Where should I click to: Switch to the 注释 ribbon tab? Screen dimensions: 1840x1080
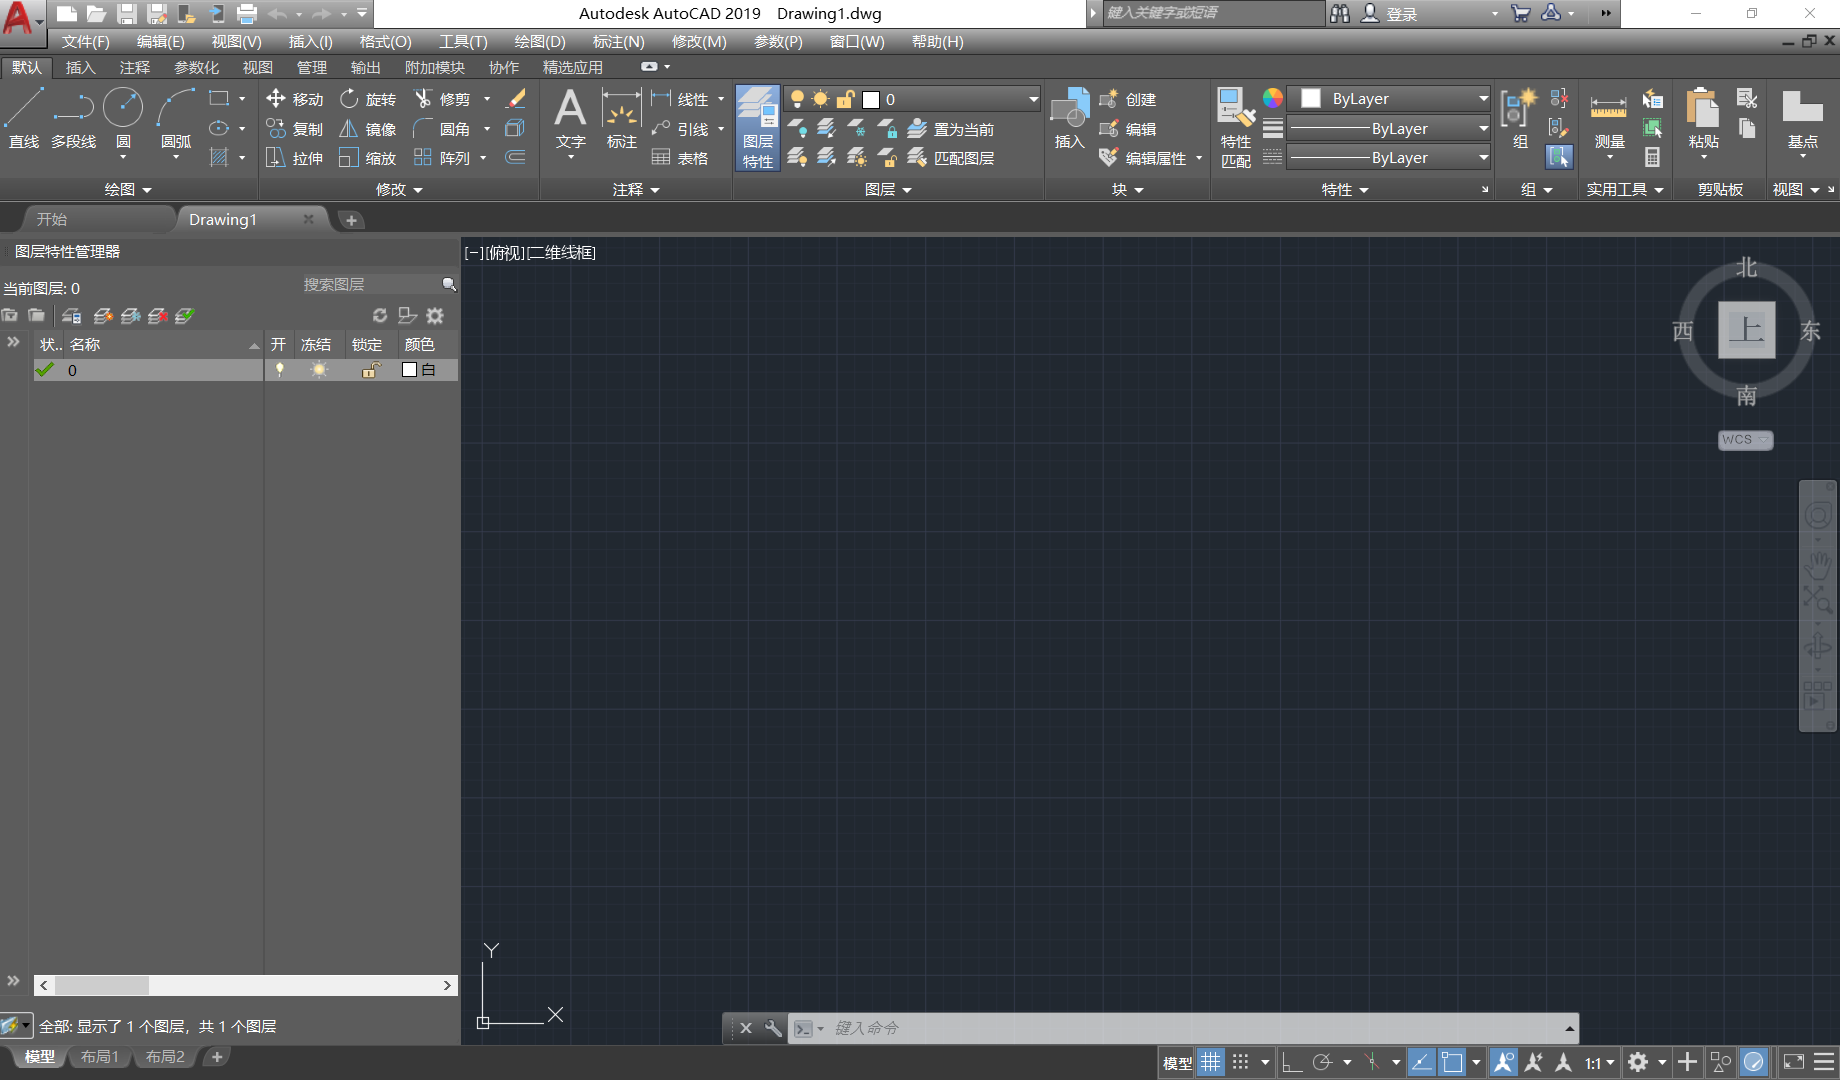coord(134,67)
